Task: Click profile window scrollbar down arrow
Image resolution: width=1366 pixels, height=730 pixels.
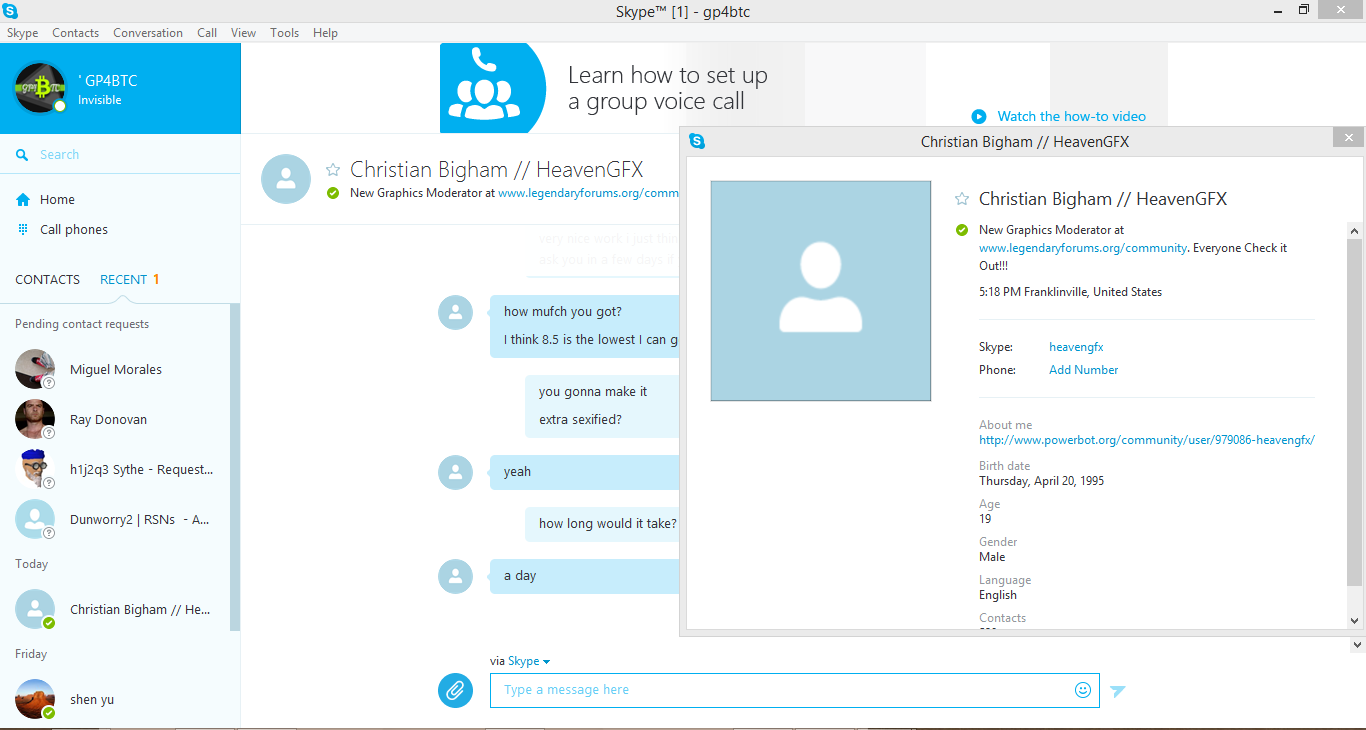Action: 1355,621
